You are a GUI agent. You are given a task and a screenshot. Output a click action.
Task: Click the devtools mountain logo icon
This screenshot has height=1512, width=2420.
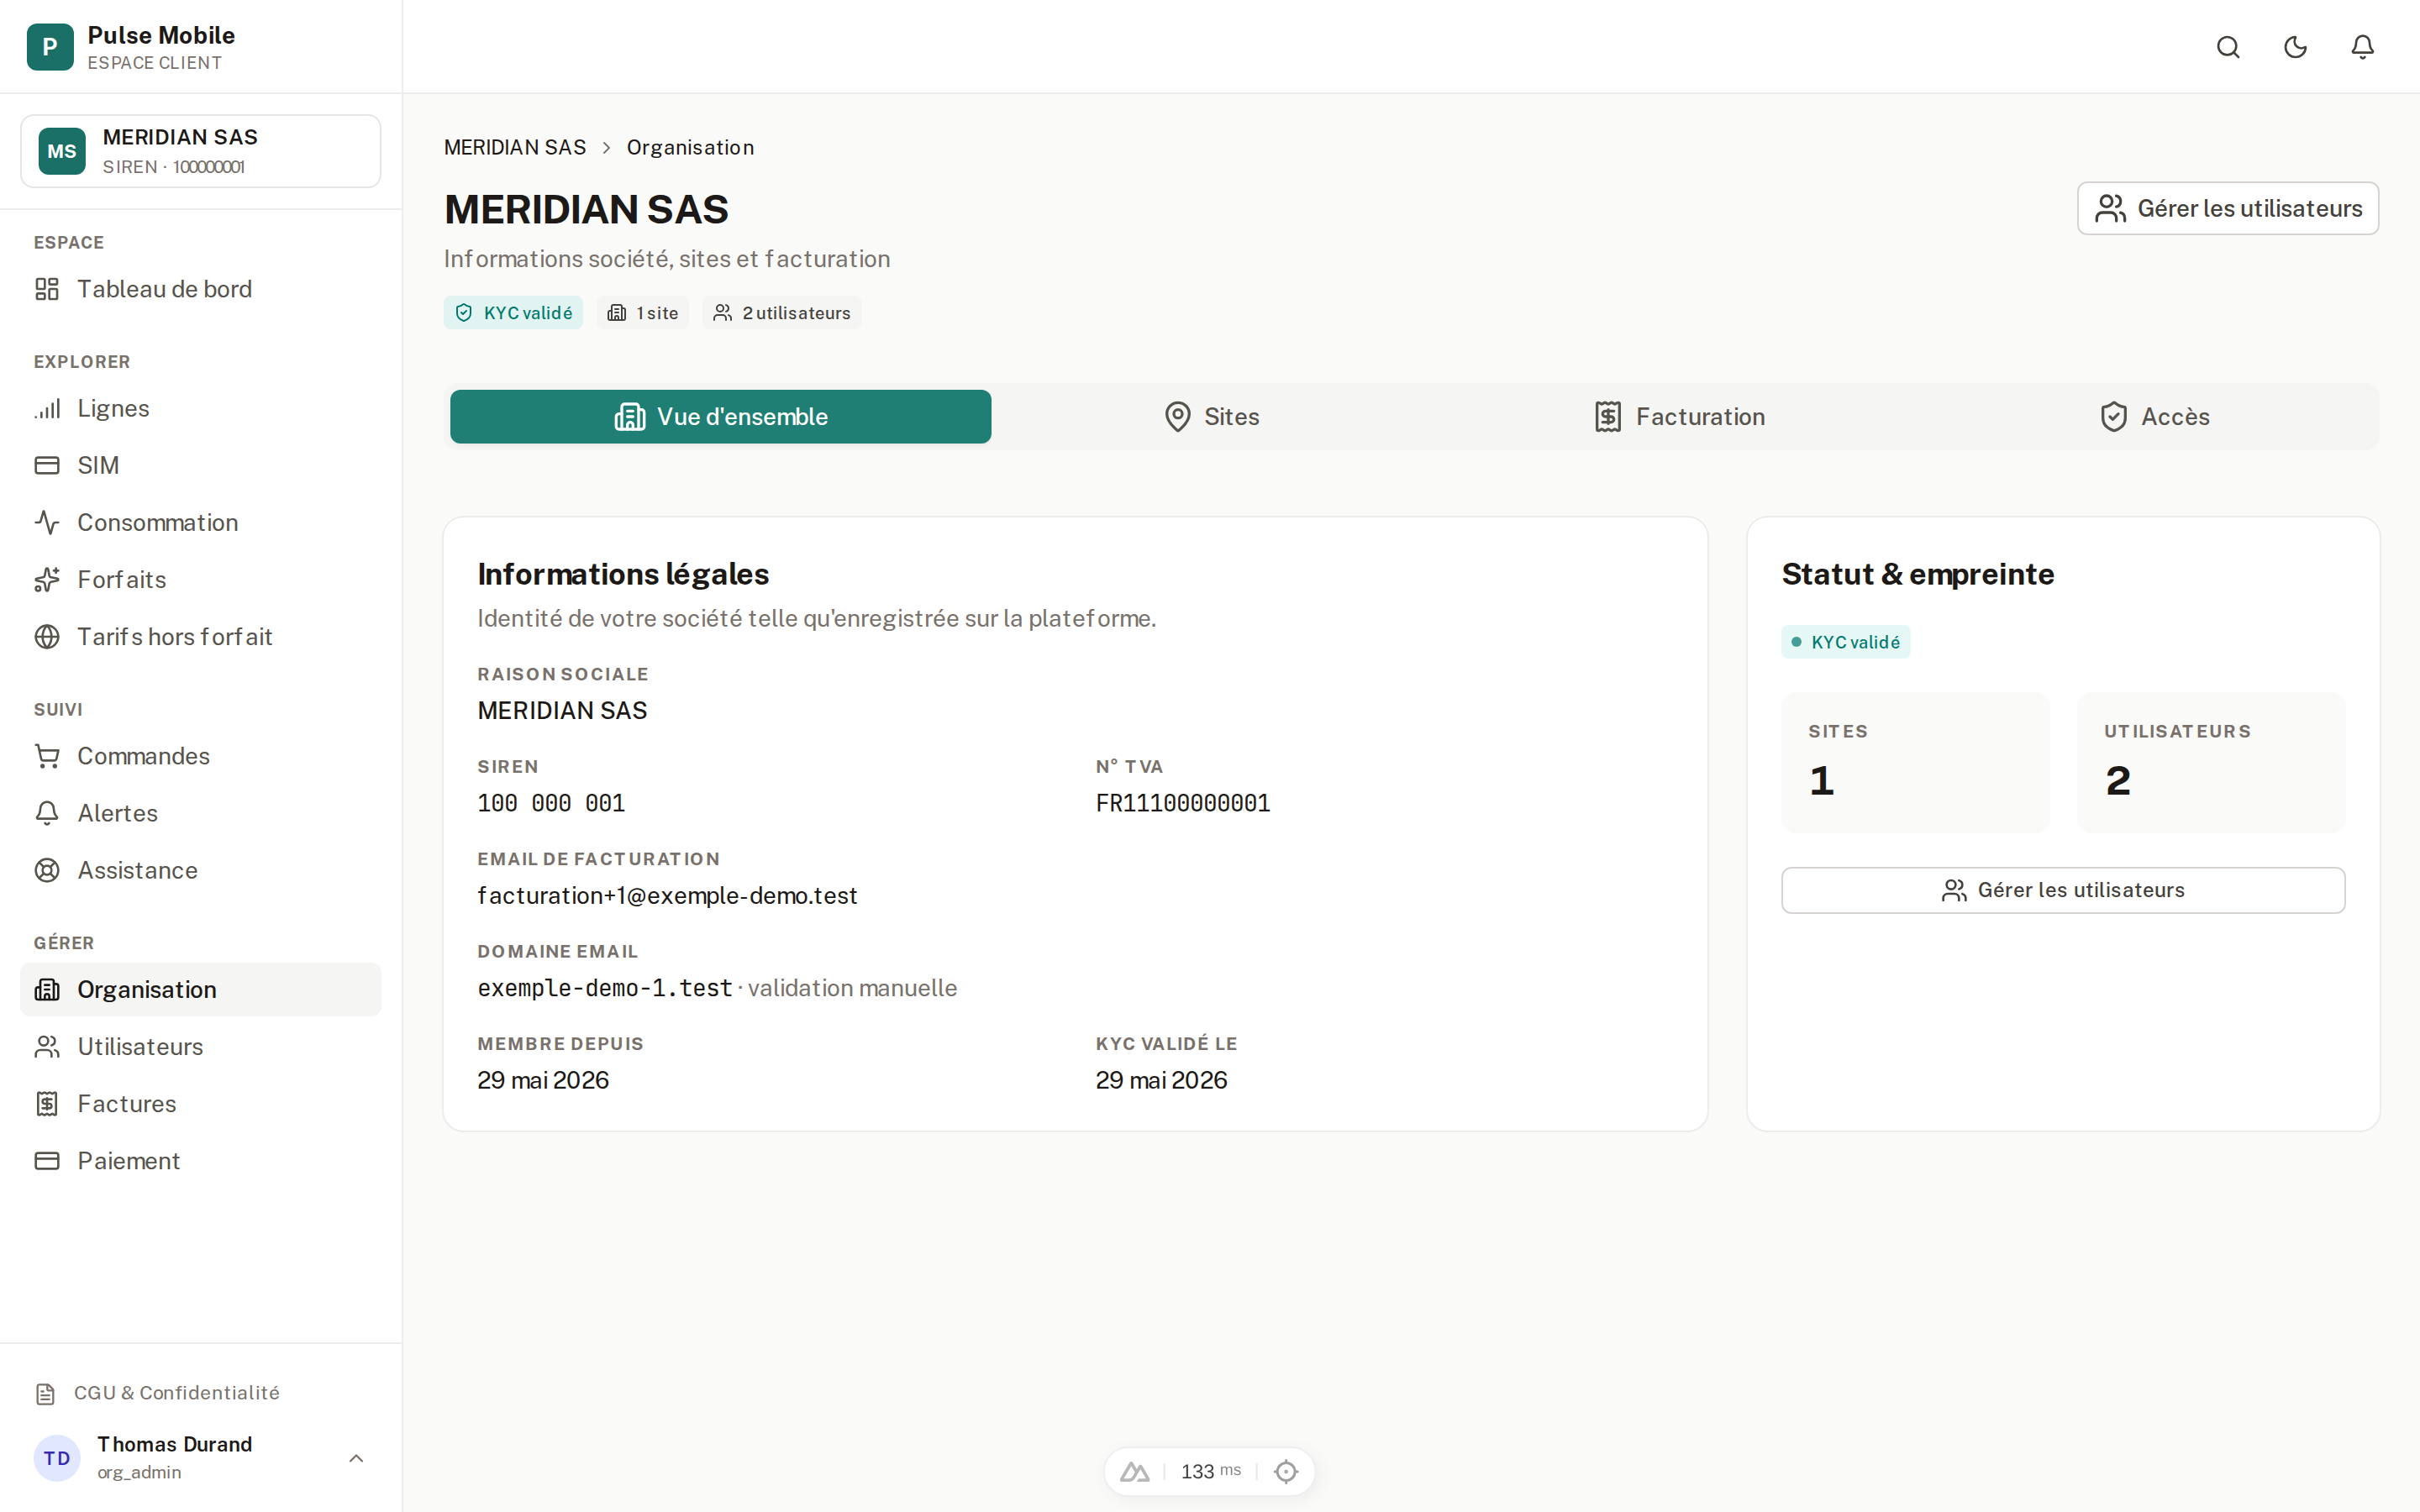pyautogui.click(x=1134, y=1471)
